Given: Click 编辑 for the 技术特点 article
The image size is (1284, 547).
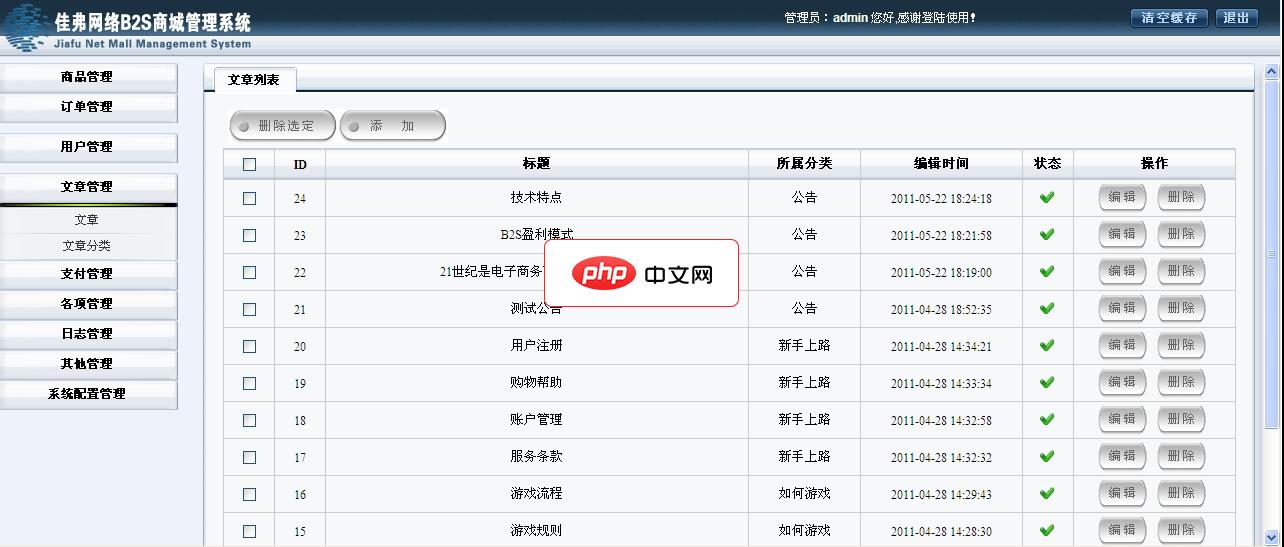Looking at the screenshot, I should point(1123,197).
